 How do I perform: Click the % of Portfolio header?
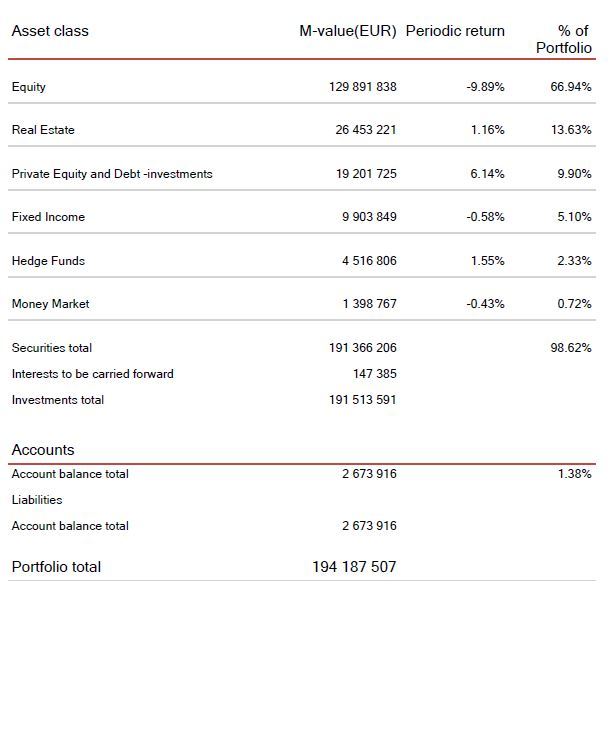[x=564, y=39]
